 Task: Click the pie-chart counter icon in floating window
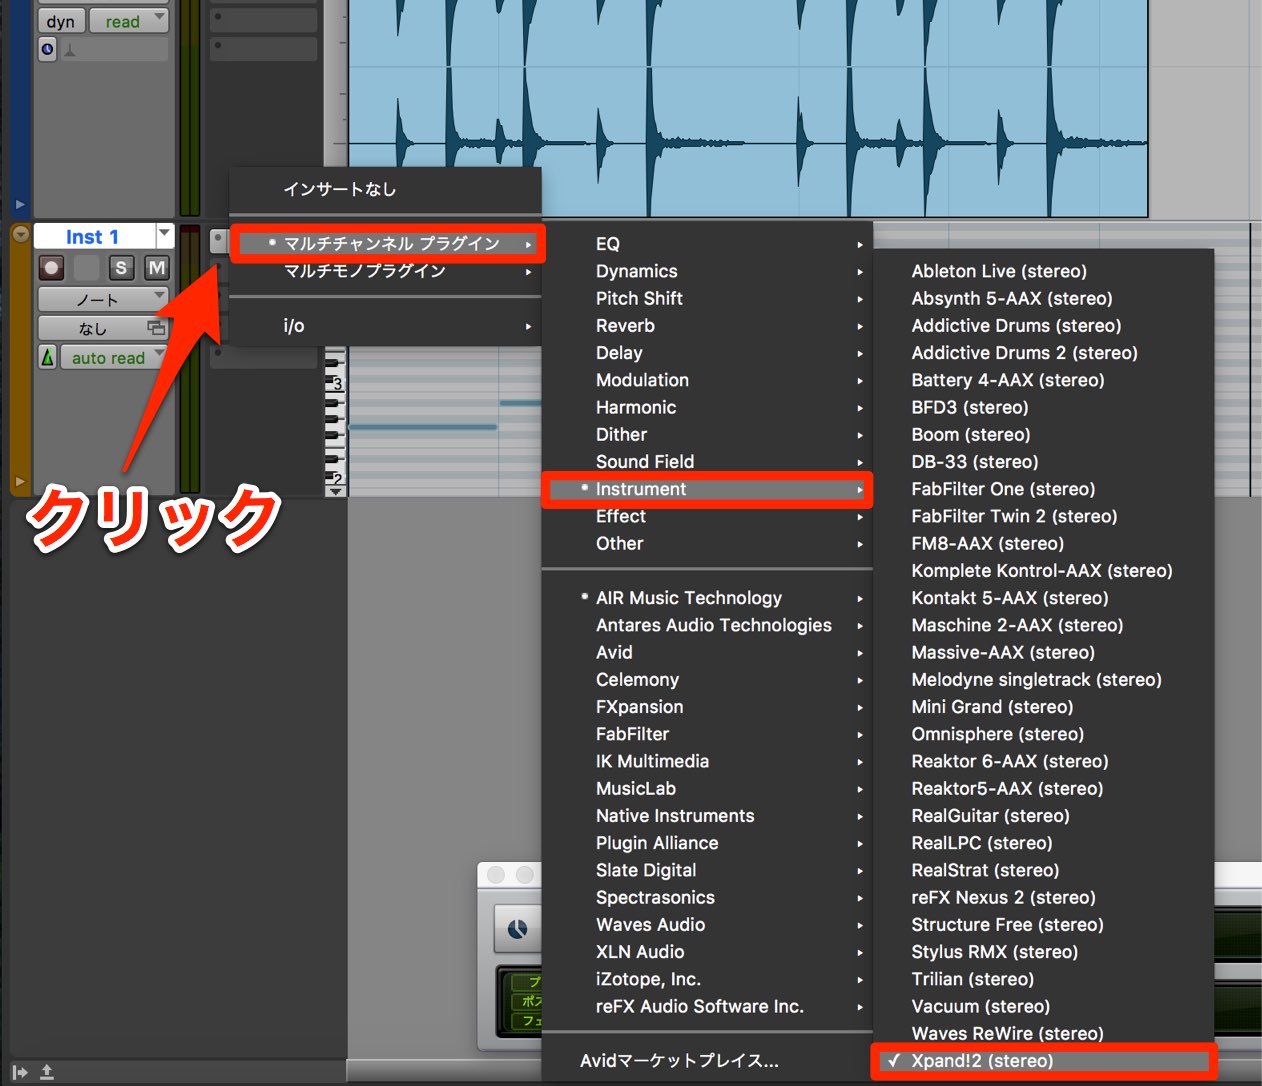pyautogui.click(x=517, y=929)
